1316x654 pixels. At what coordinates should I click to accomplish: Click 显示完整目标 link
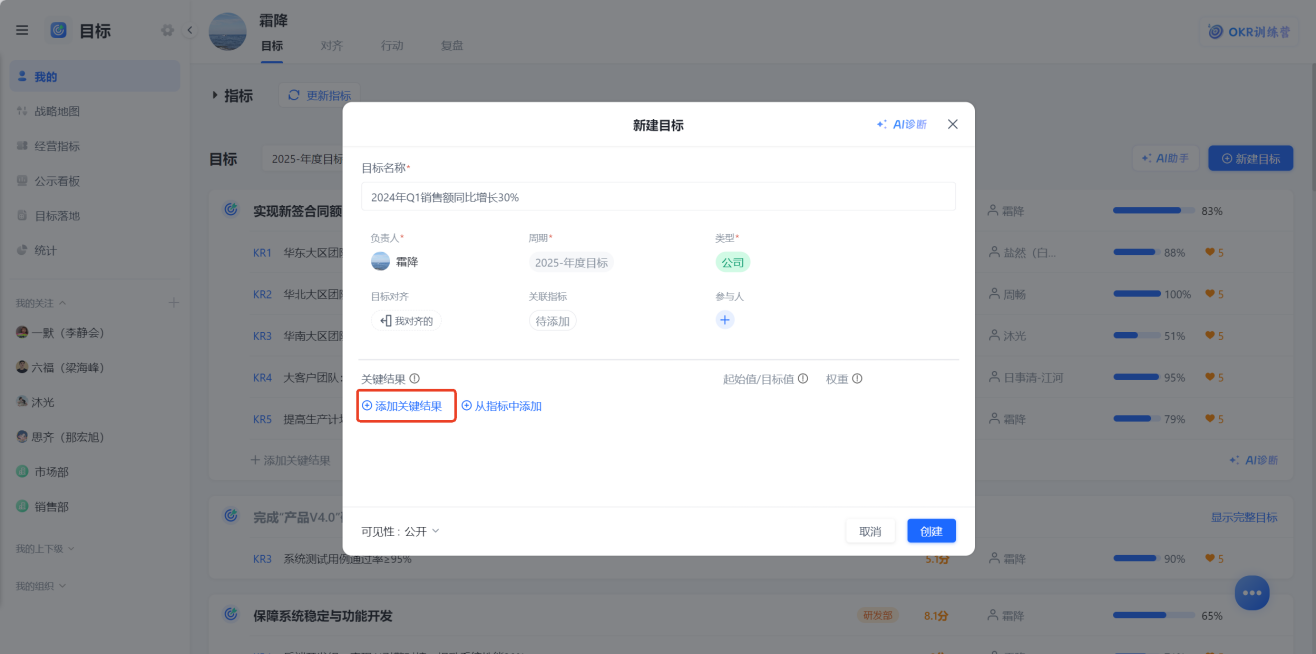[1244, 517]
